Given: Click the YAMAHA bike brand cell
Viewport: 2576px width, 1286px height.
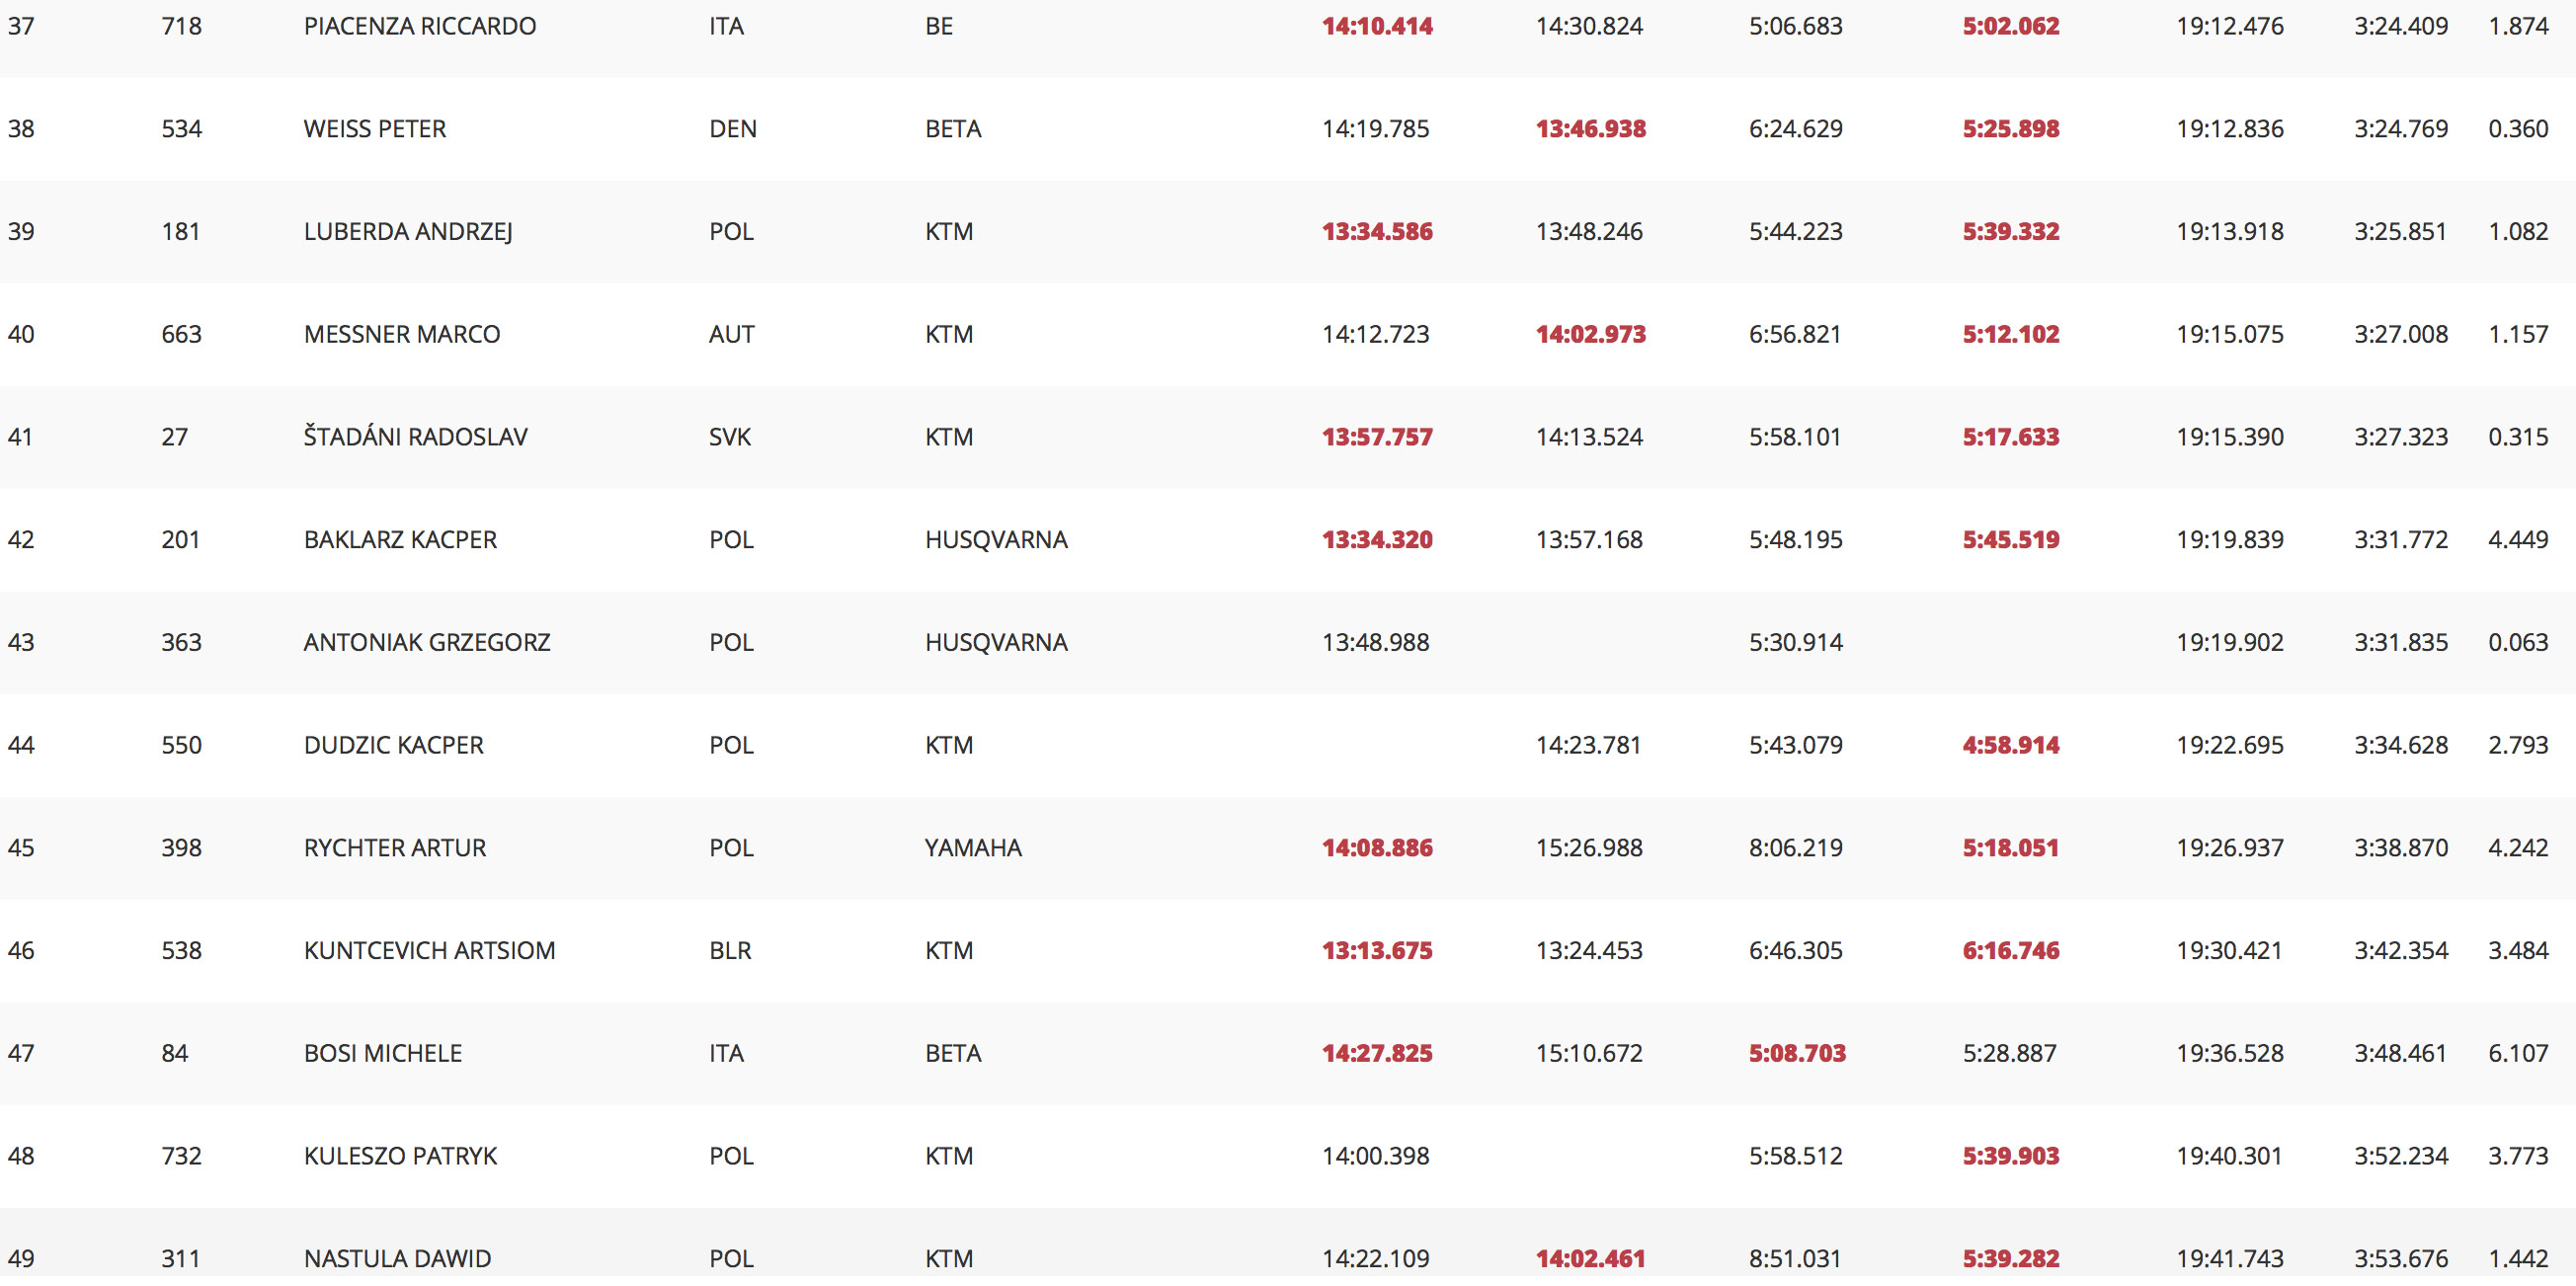Looking at the screenshot, I should click(x=973, y=848).
